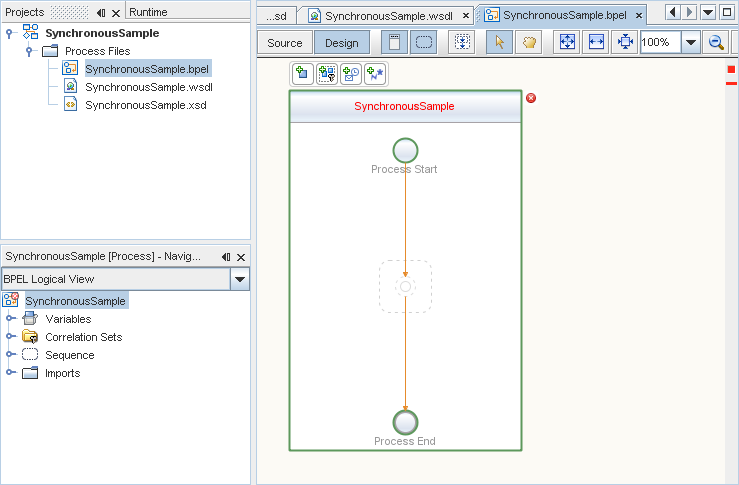Switch to Source view
The height and width of the screenshot is (485, 739).
(x=285, y=43)
